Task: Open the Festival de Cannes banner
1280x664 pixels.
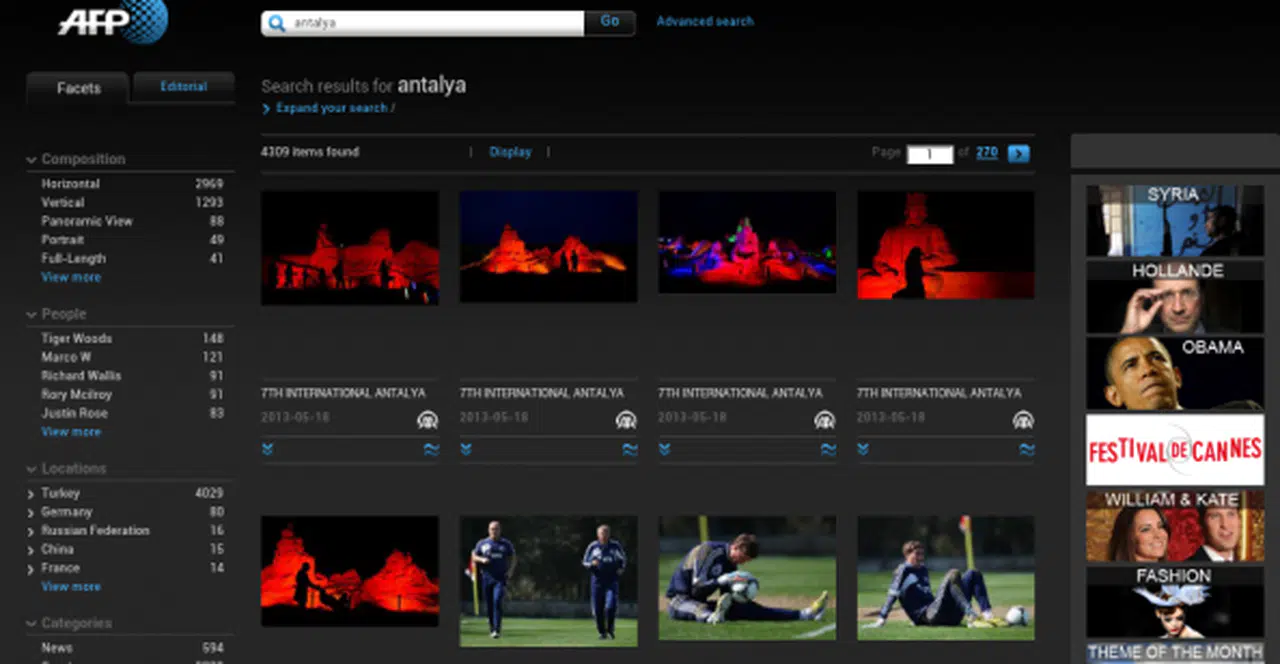Action: (1175, 450)
